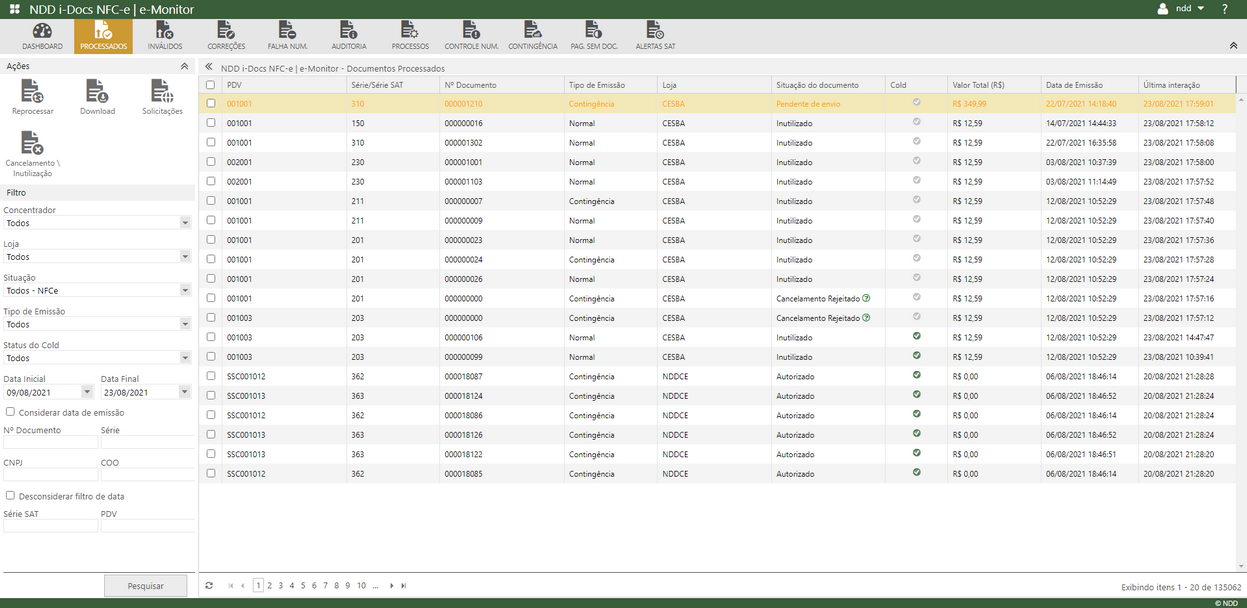Open the PROCESSADOS monitoring section
This screenshot has height=608, width=1247.
point(103,34)
